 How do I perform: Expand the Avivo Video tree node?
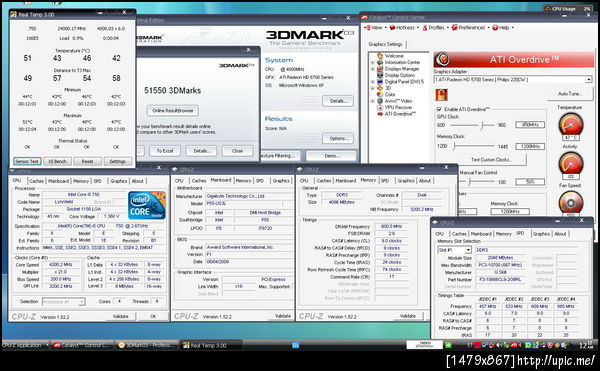(x=372, y=101)
